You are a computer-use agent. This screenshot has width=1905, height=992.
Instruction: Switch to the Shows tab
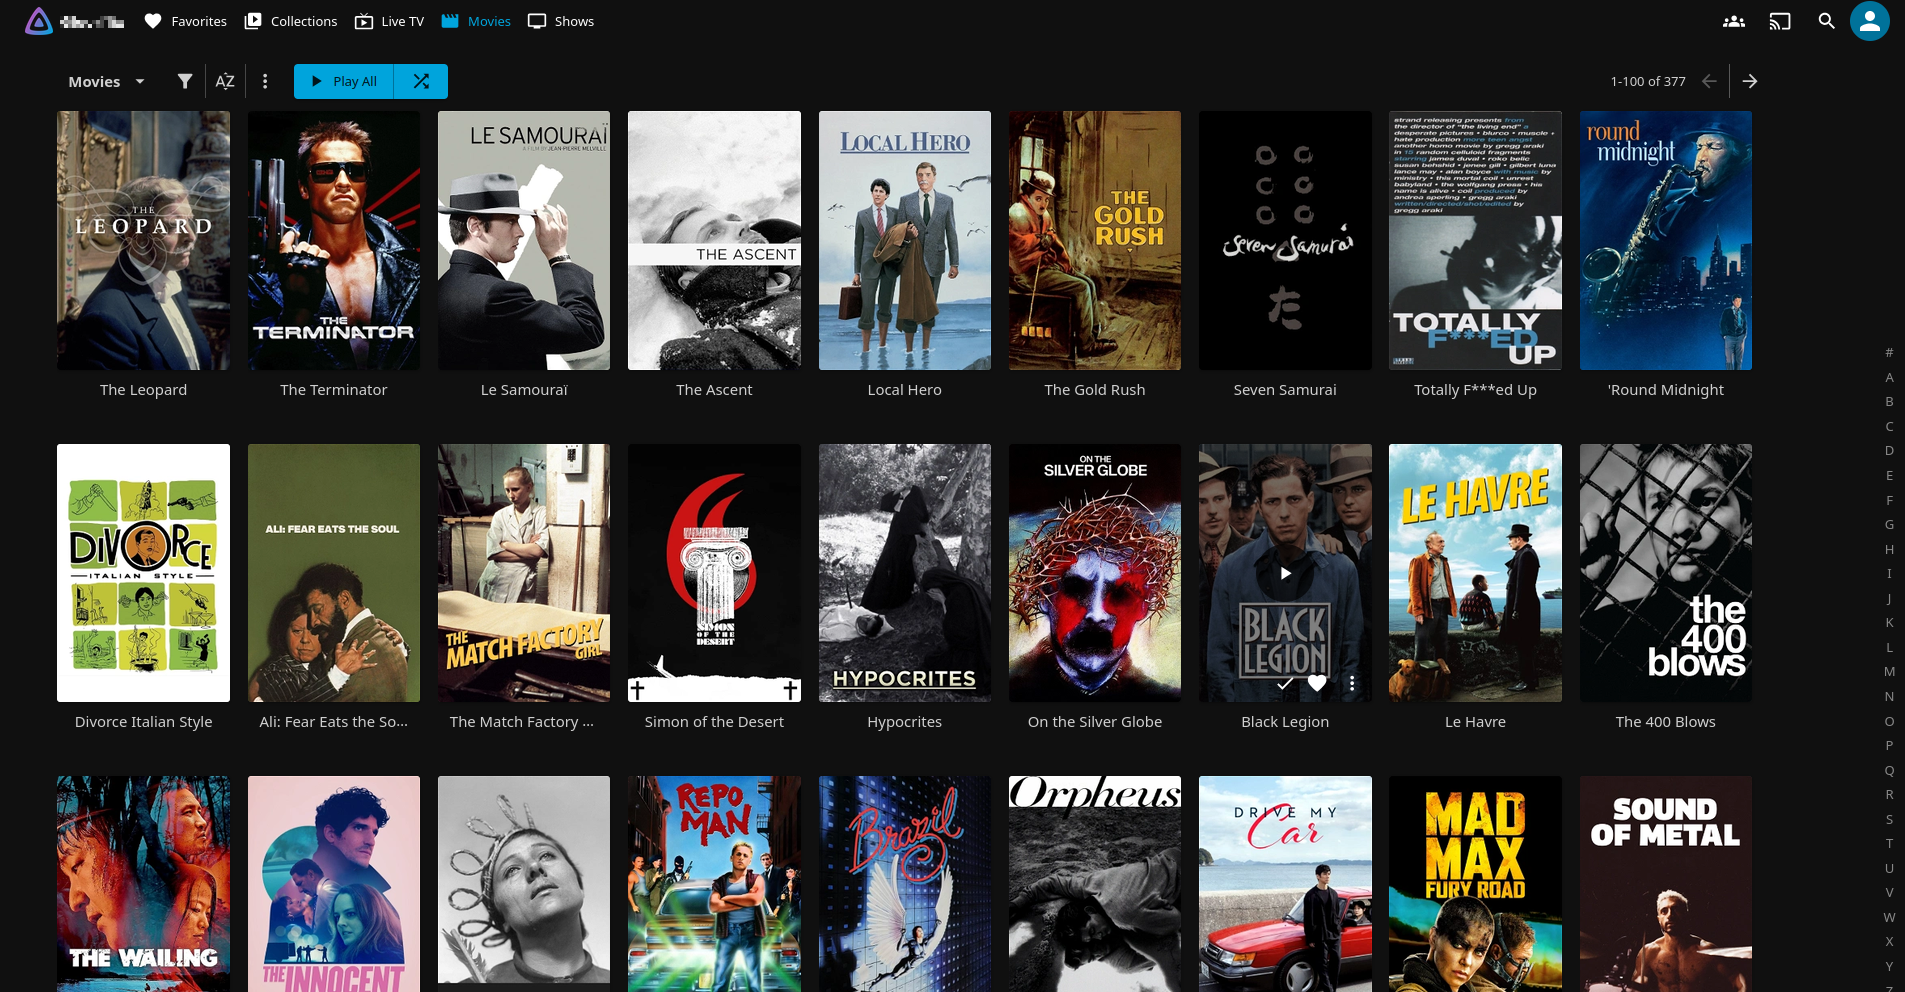(561, 21)
